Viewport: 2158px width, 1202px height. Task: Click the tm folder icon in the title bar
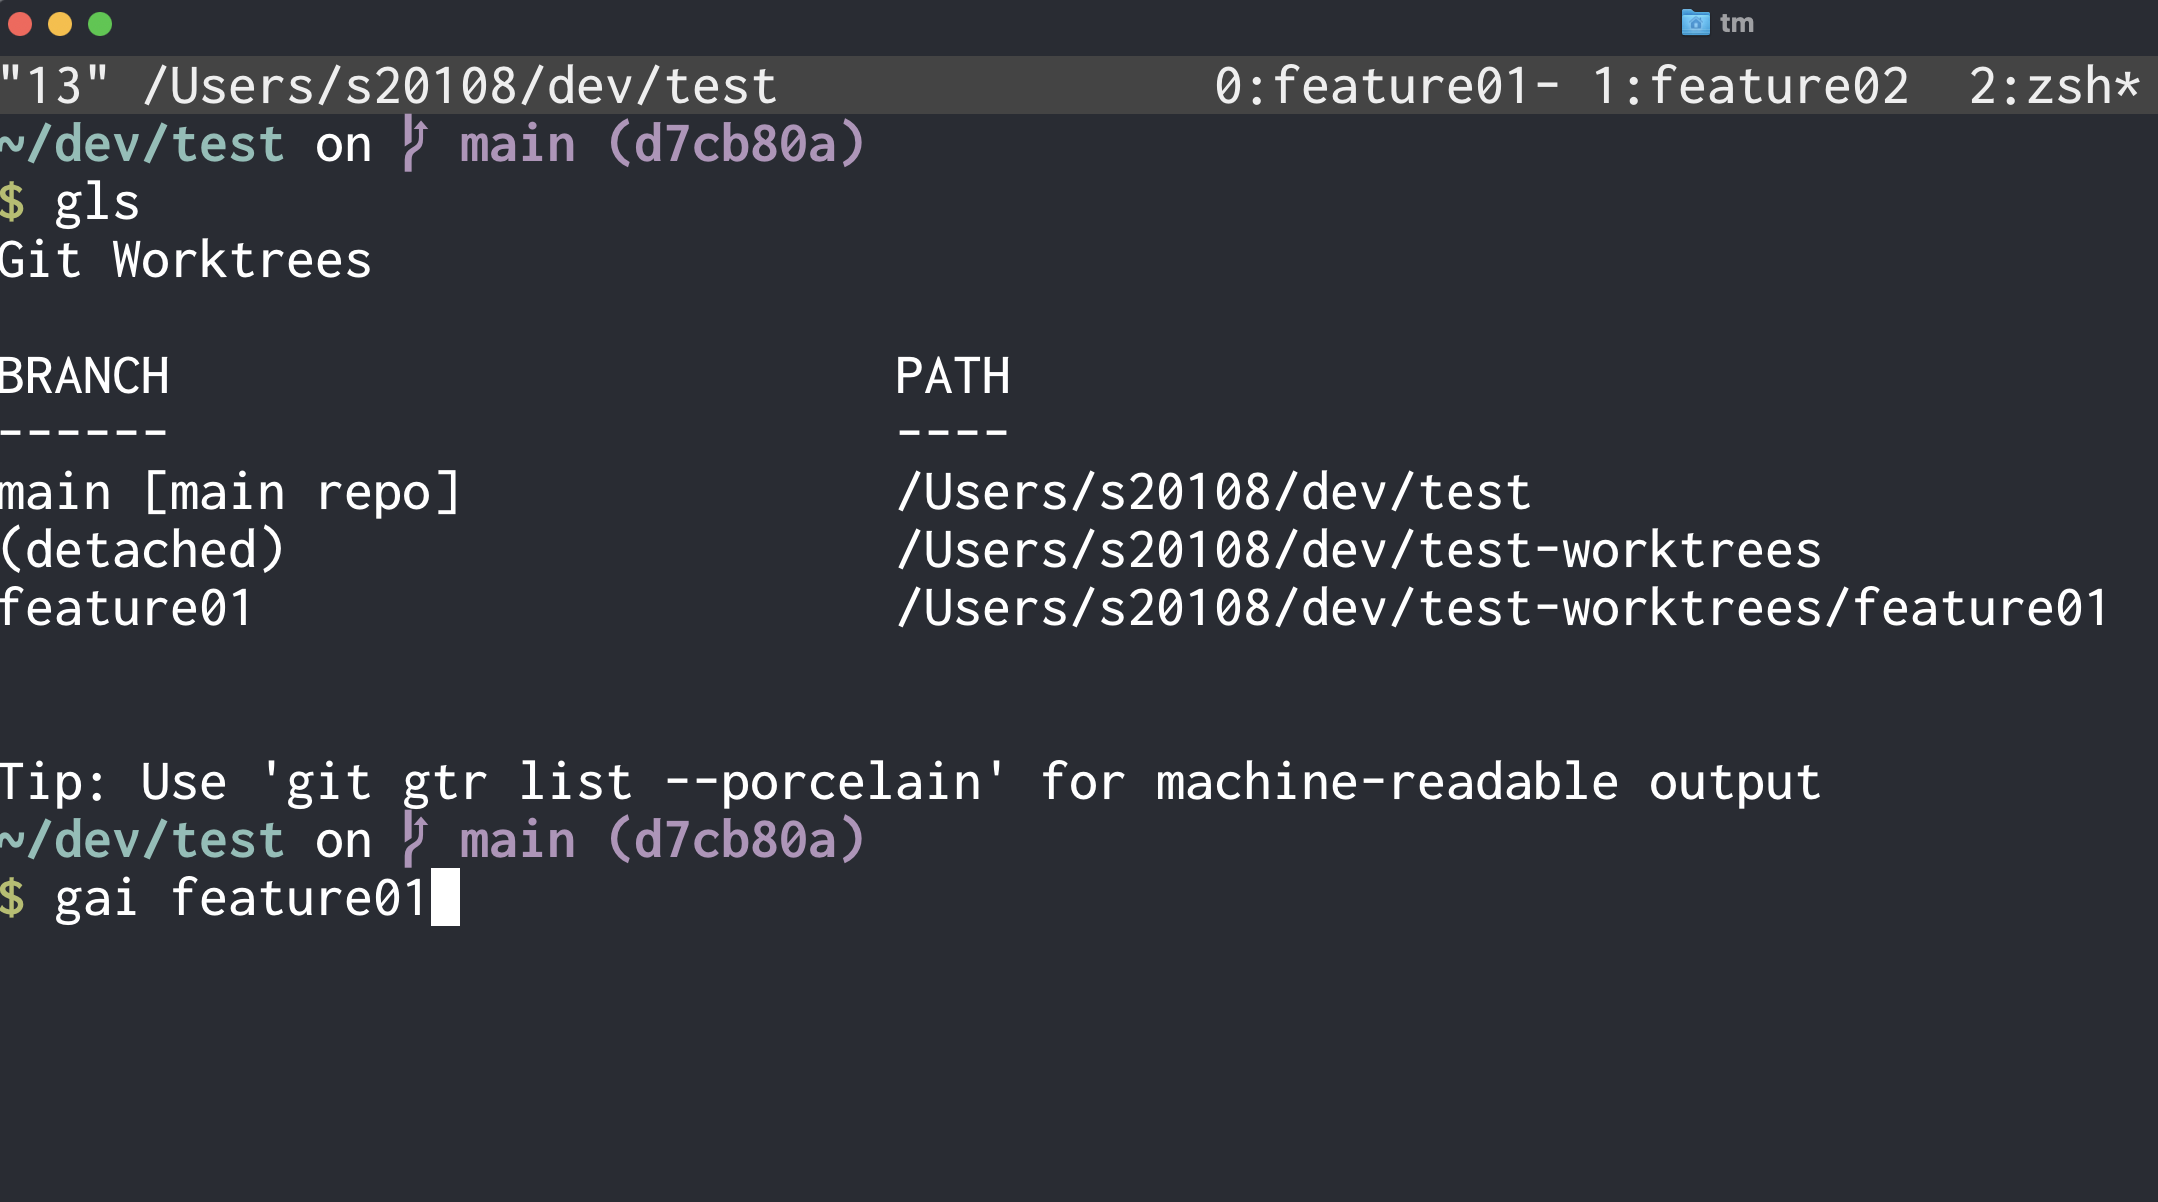[1694, 22]
